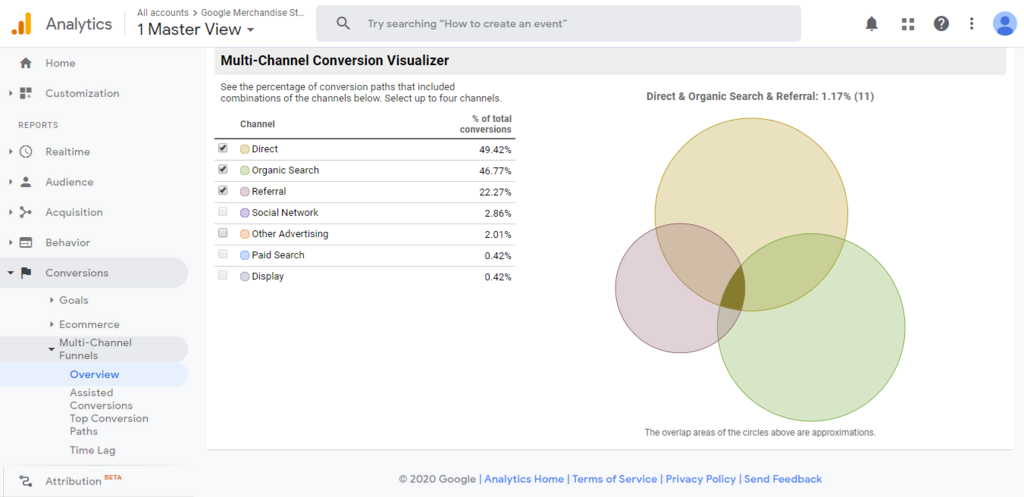Click the notifications bell icon
The width and height of the screenshot is (1024, 497).
pos(872,24)
